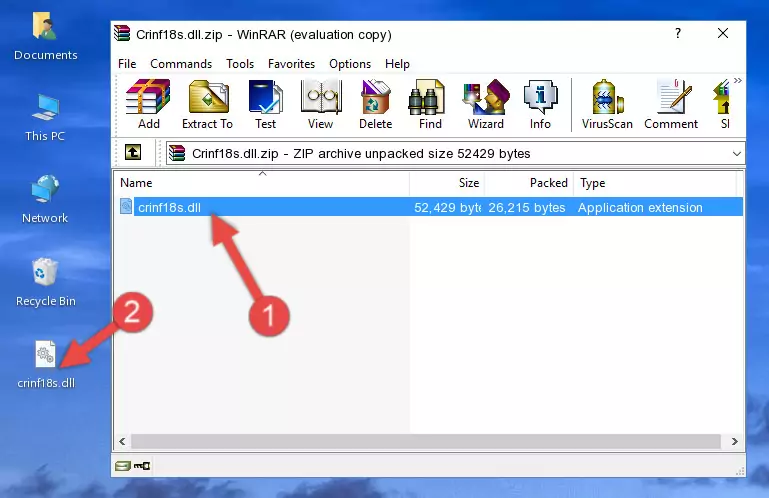Select the crinf18s.dll desktop file
Viewport: 769px width, 498px height.
(x=46, y=365)
